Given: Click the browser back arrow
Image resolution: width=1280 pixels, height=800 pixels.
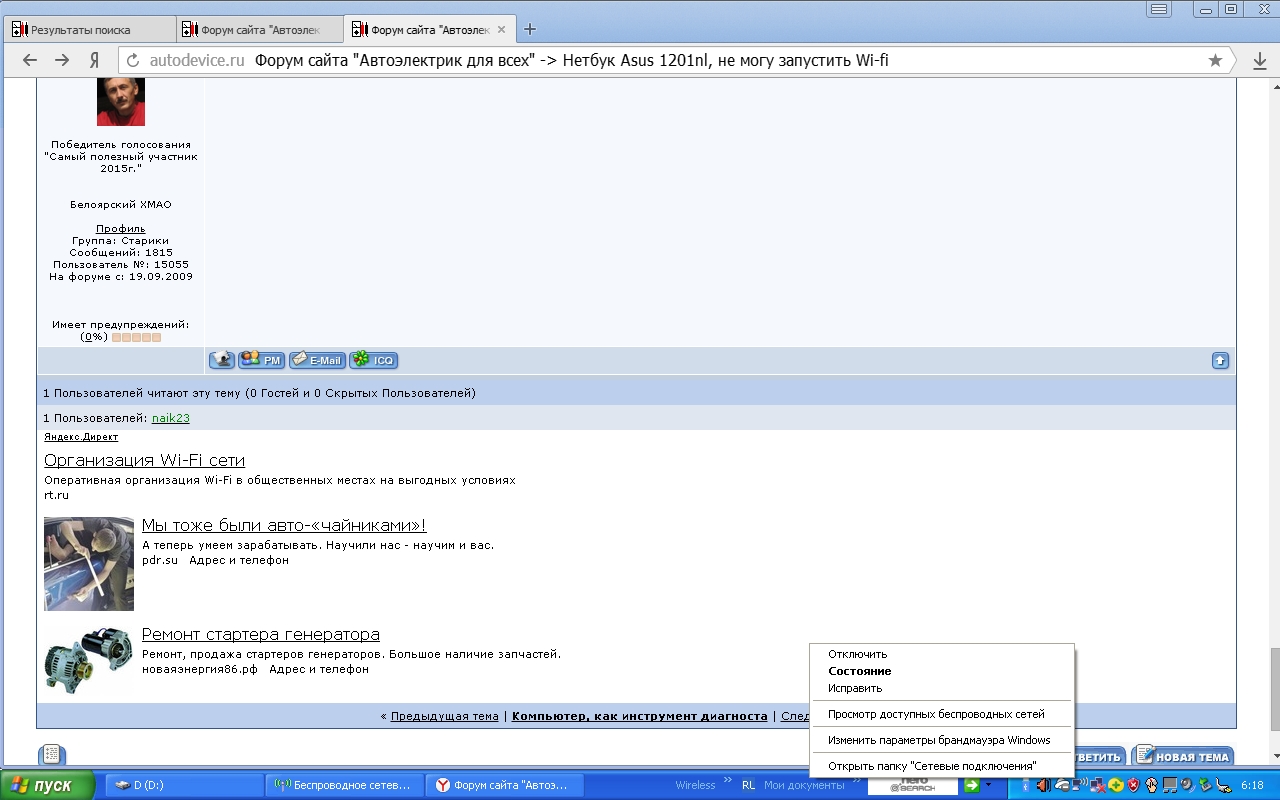Looking at the screenshot, I should (30, 61).
